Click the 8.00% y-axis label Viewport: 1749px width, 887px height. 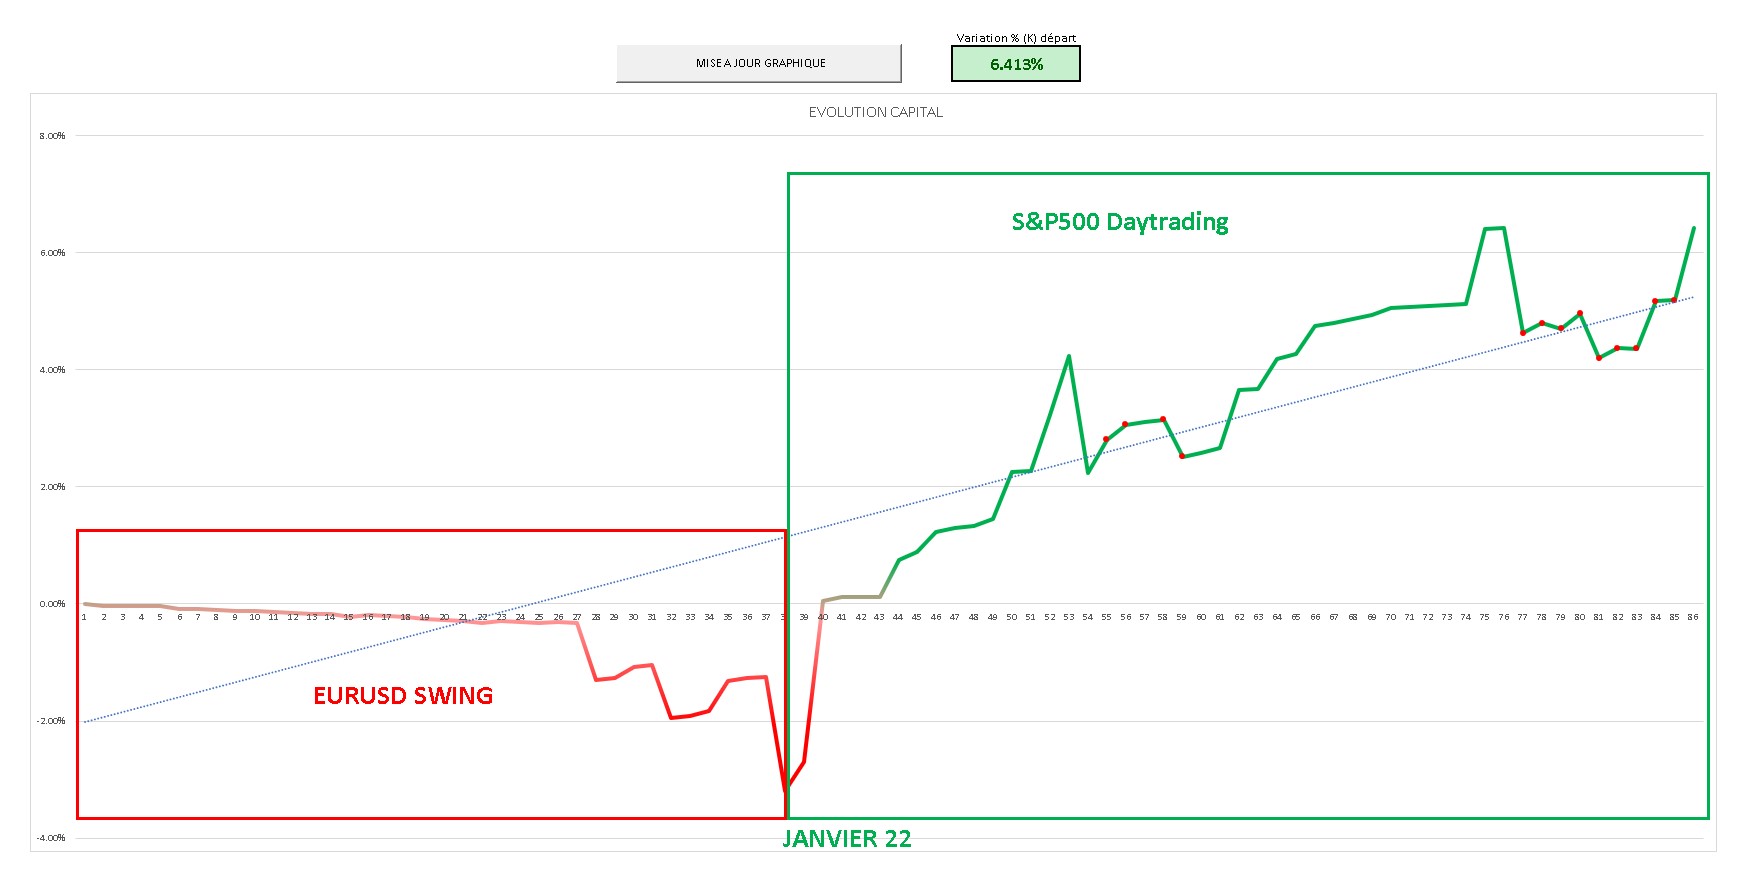(x=52, y=136)
